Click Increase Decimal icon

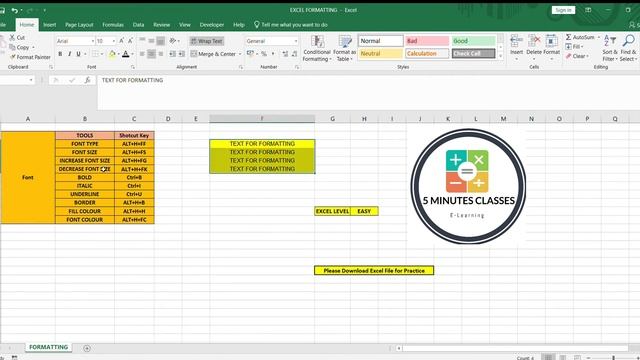tap(285, 54)
